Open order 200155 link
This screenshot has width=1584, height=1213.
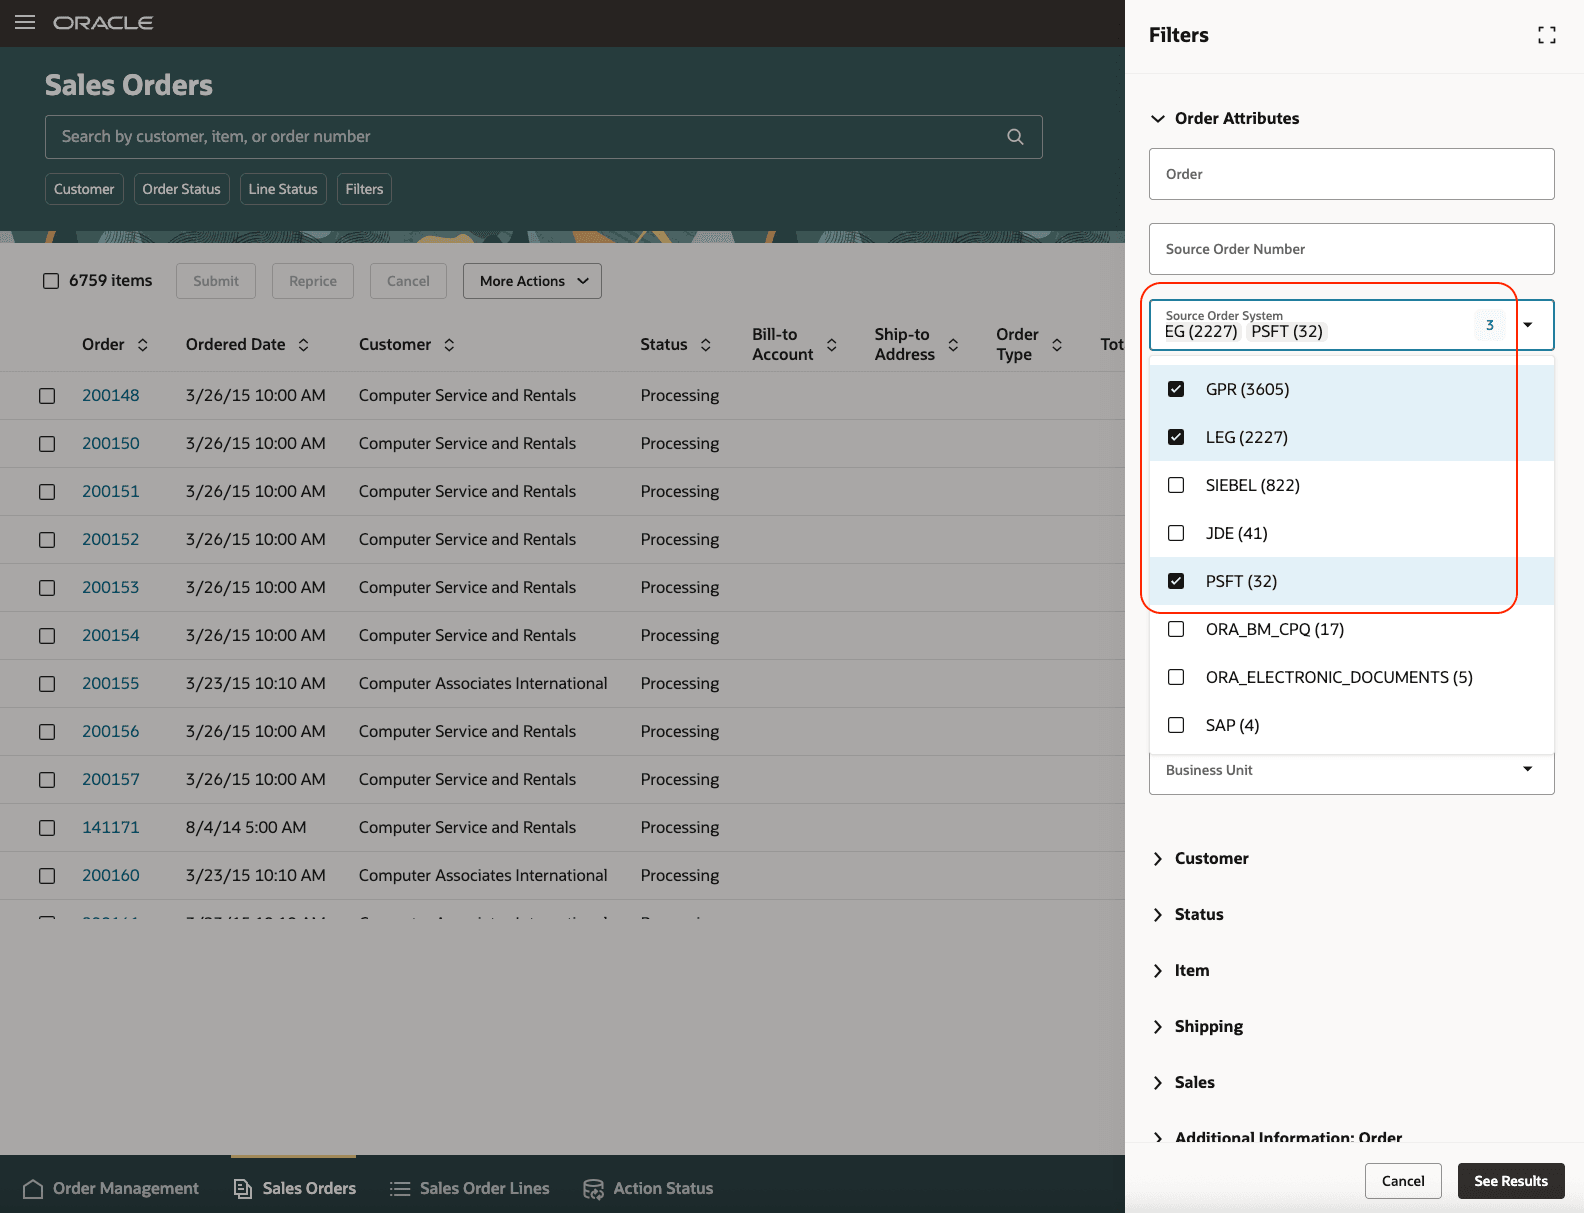111,683
